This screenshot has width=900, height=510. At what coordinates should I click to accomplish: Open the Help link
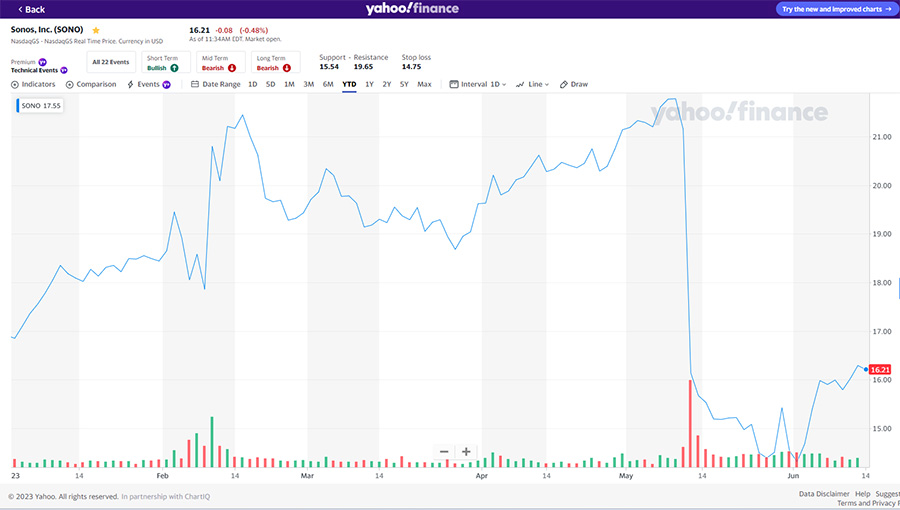(863, 494)
